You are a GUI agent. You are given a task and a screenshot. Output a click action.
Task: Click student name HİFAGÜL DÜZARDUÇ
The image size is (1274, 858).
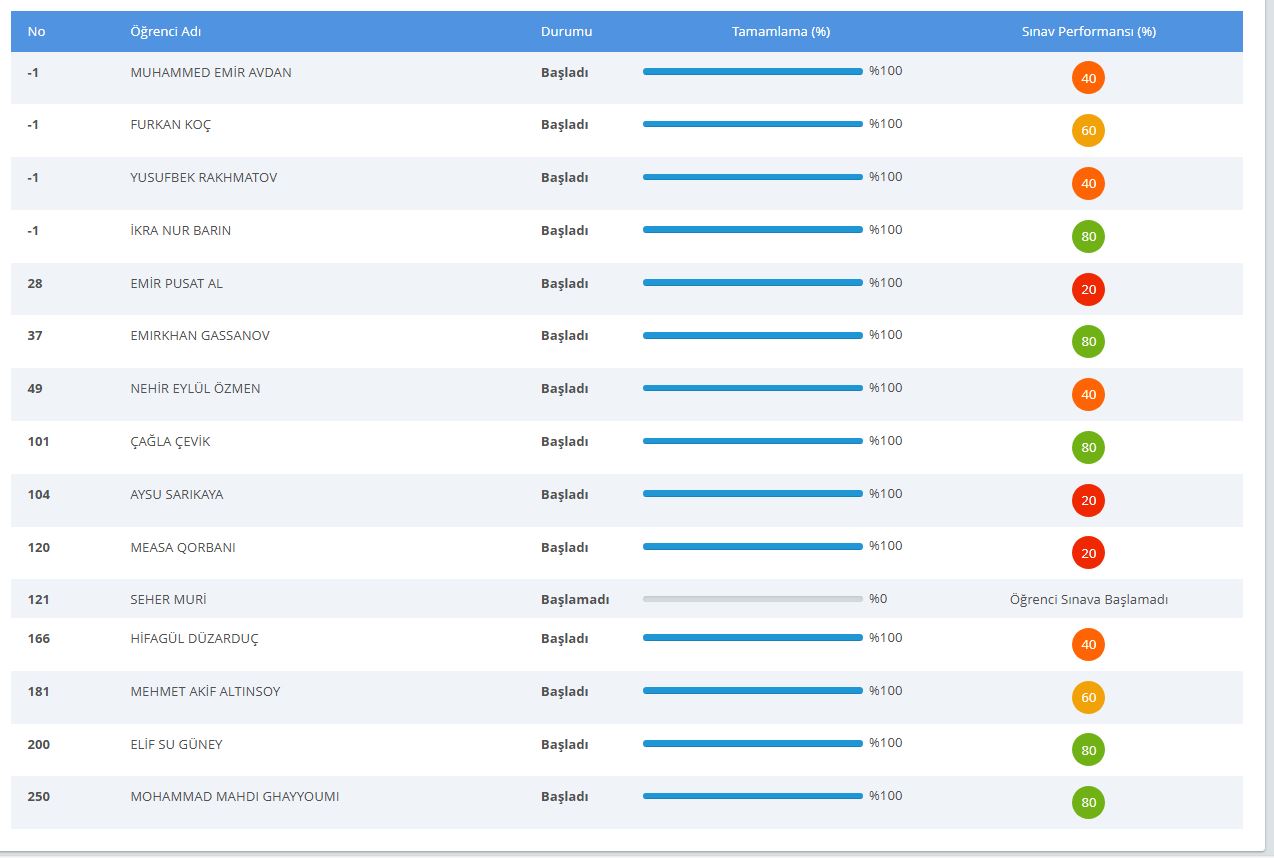[x=194, y=639]
